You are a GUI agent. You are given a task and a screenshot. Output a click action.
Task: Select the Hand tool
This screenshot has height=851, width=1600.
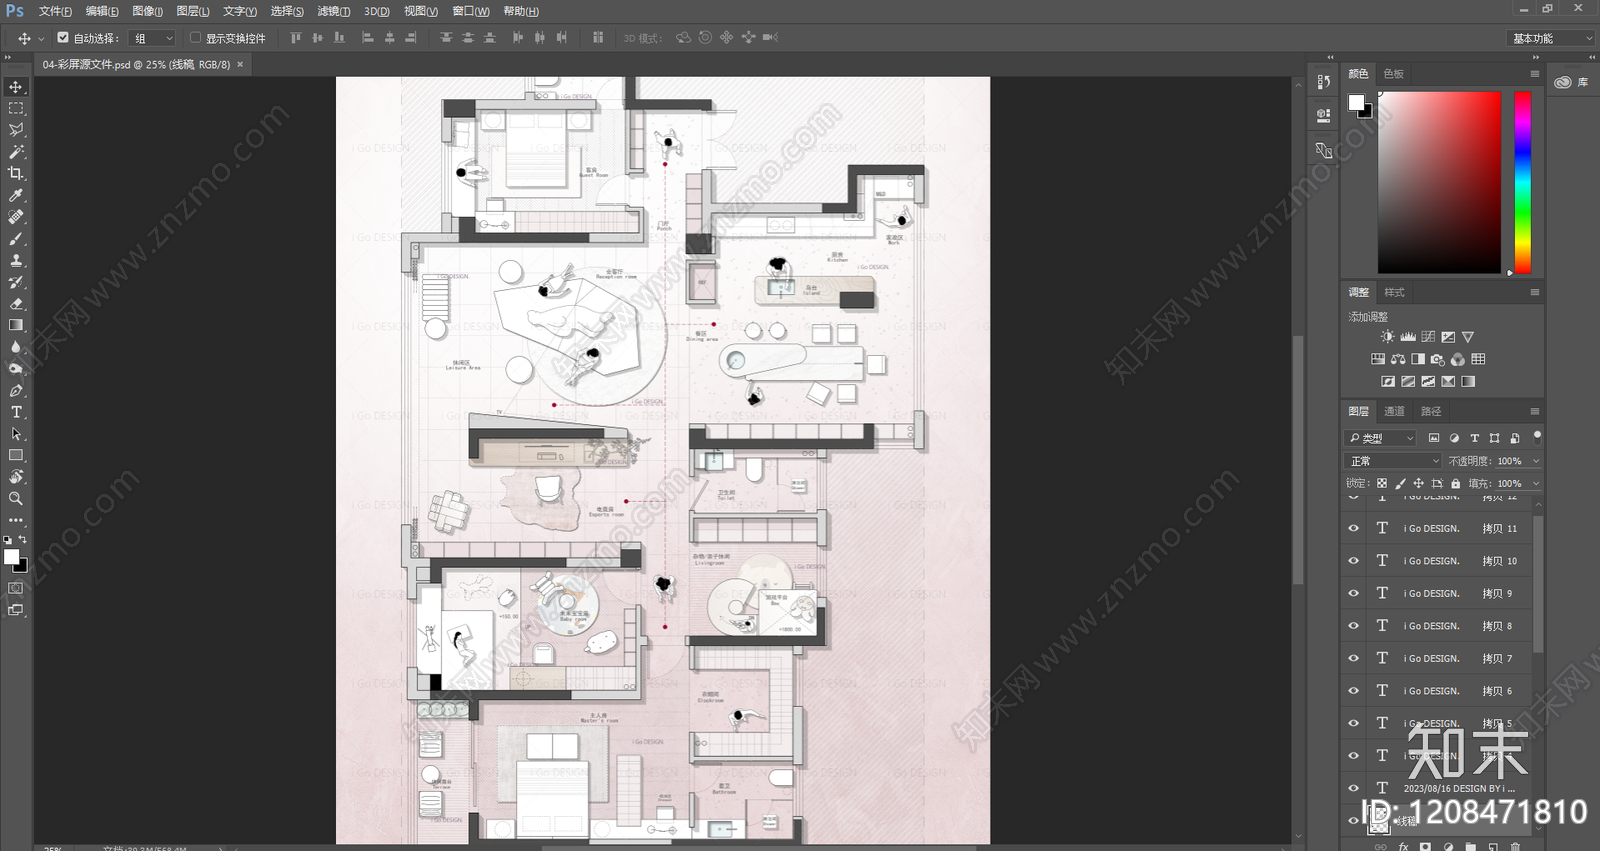[16, 477]
